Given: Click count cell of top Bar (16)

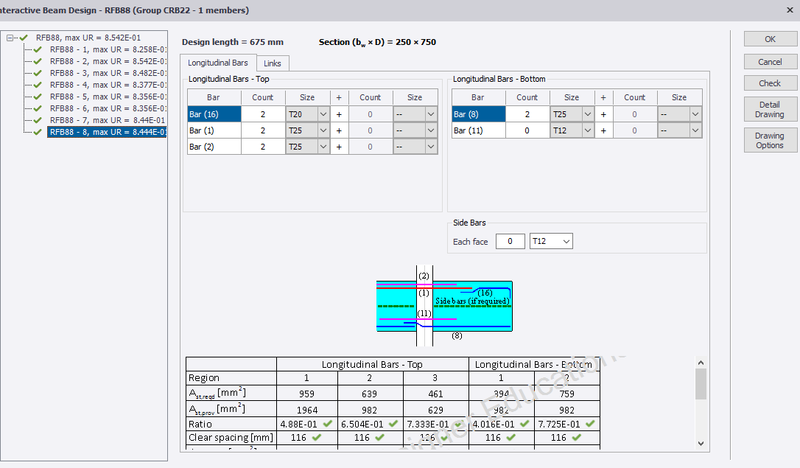Looking at the screenshot, I should 263,114.
